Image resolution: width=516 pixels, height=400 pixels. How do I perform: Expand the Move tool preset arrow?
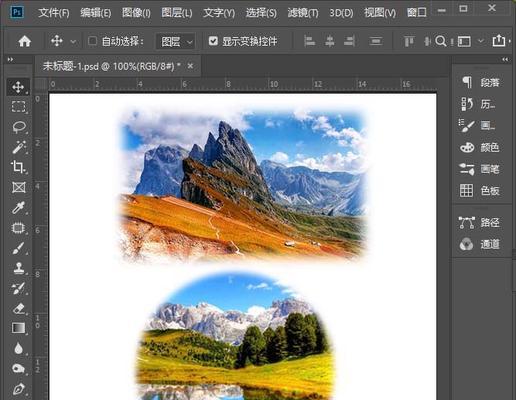coord(73,42)
